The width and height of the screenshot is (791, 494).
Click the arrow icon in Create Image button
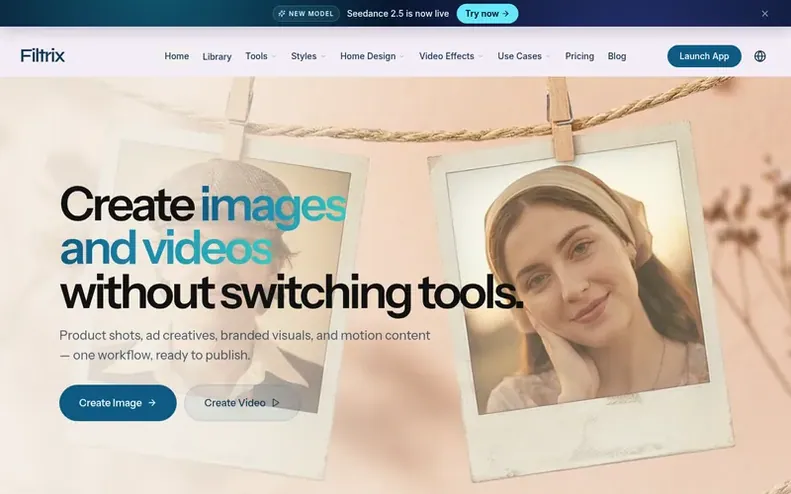coord(152,403)
